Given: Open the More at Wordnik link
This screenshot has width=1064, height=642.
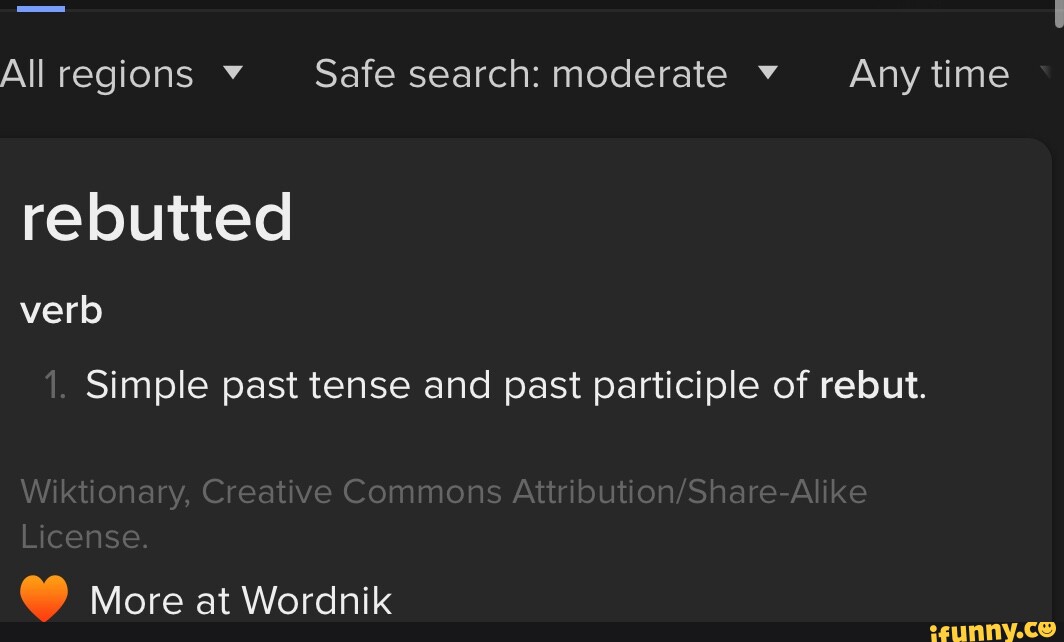Looking at the screenshot, I should tap(240, 600).
